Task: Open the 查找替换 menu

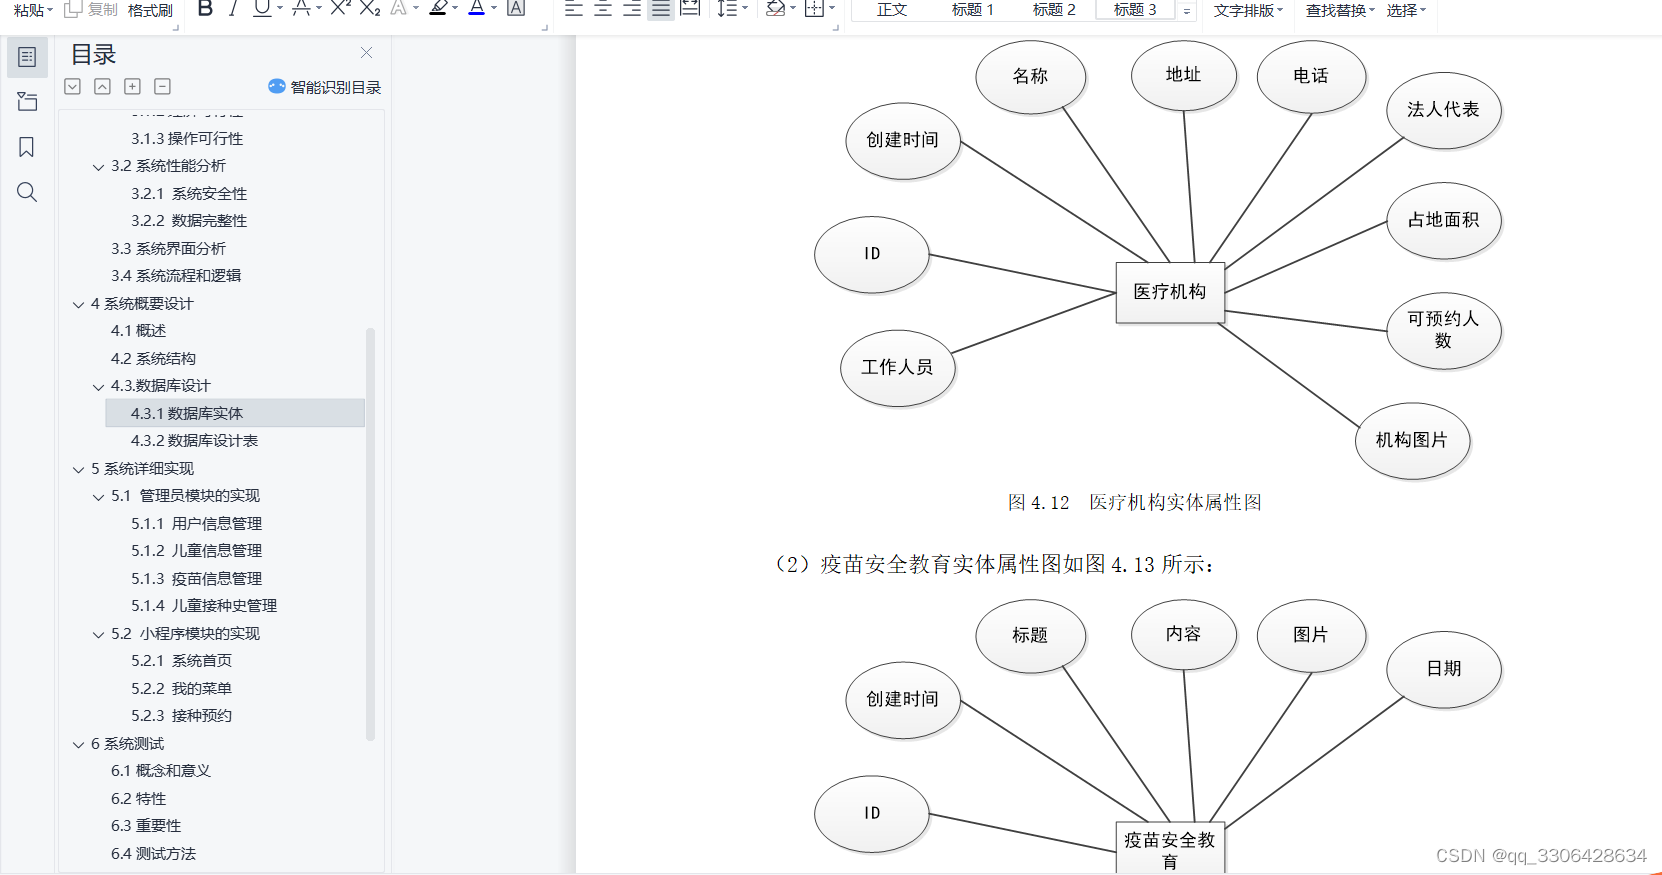Action: pos(1340,10)
